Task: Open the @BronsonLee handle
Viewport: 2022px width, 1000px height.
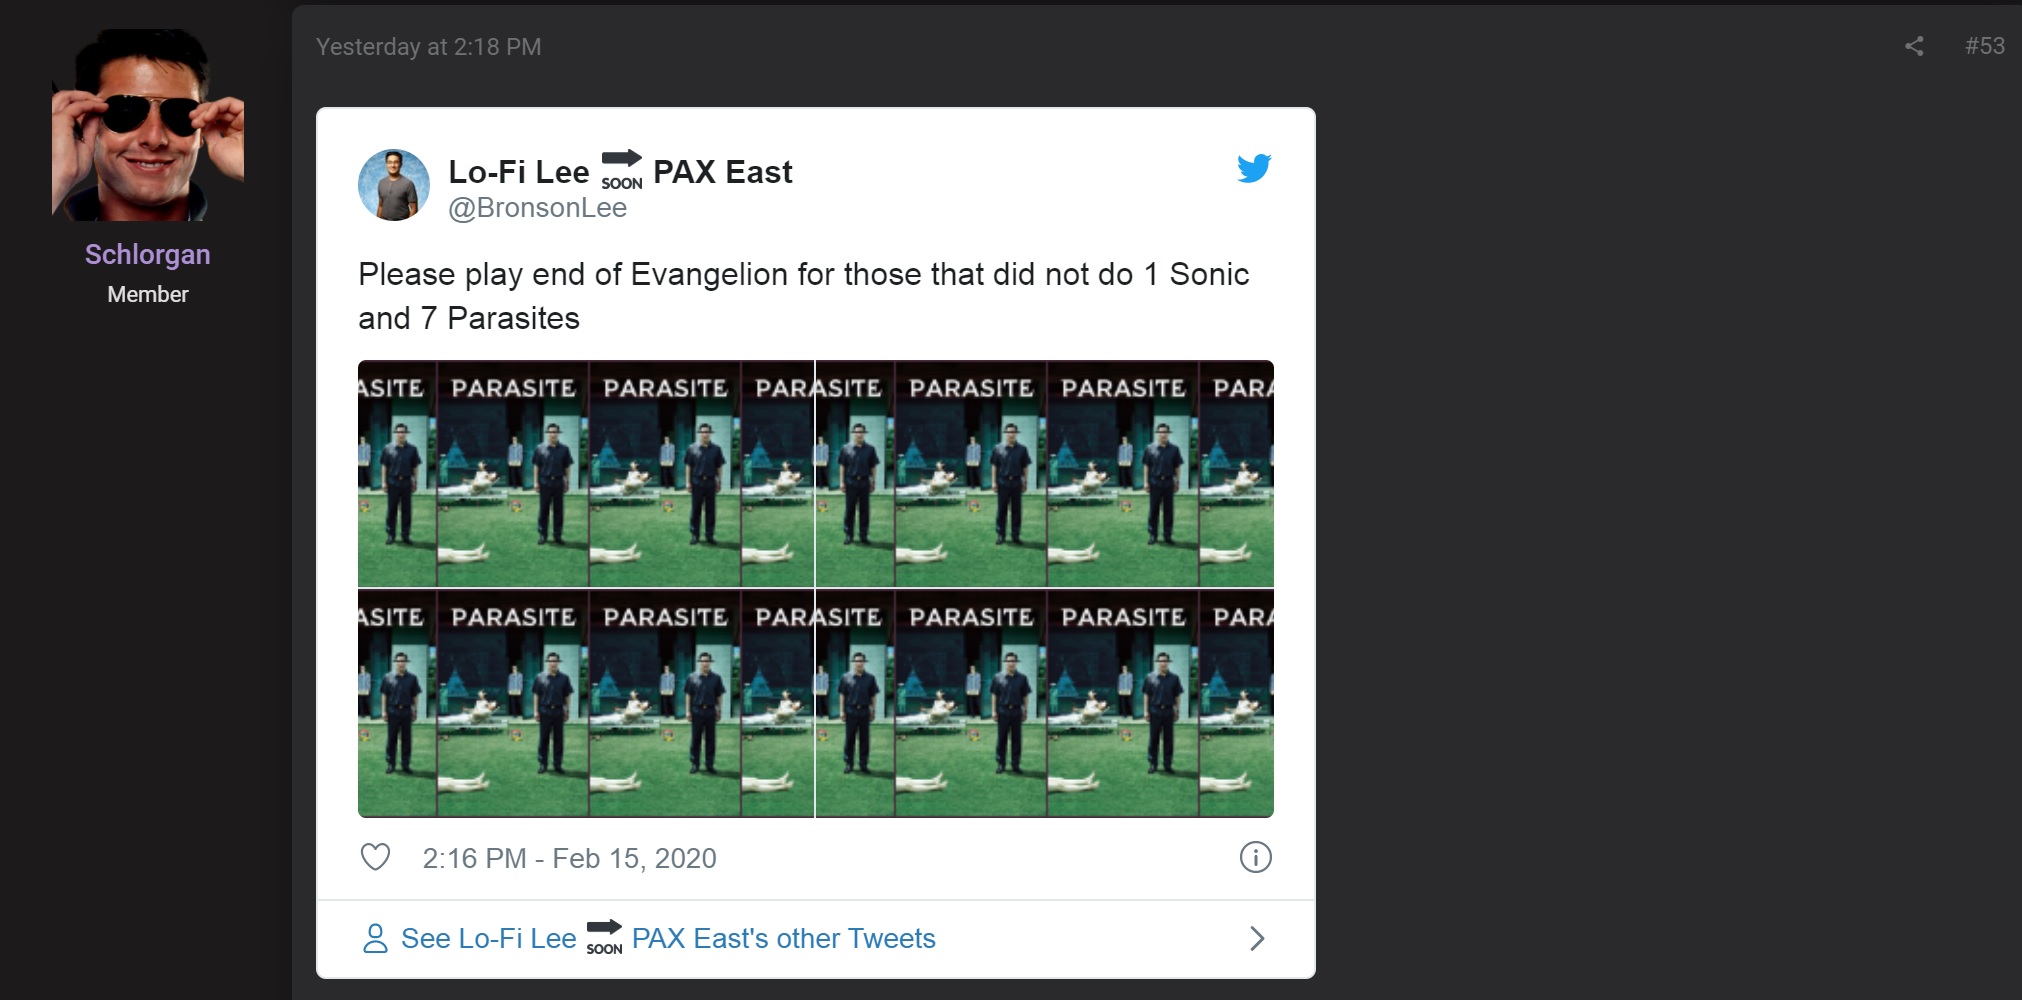Action: coord(538,208)
